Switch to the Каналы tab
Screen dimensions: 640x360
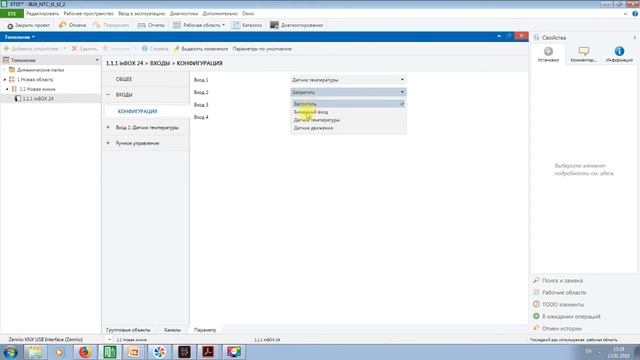[172, 330]
